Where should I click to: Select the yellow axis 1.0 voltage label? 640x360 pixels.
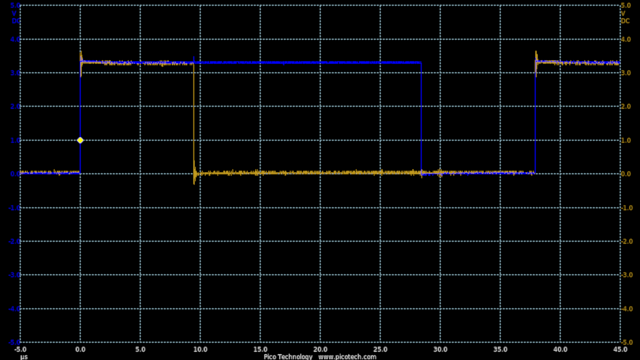(x=626, y=140)
